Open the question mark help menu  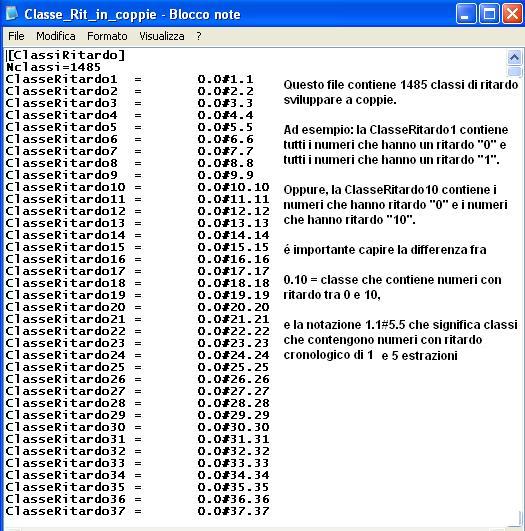pyautogui.click(x=199, y=36)
